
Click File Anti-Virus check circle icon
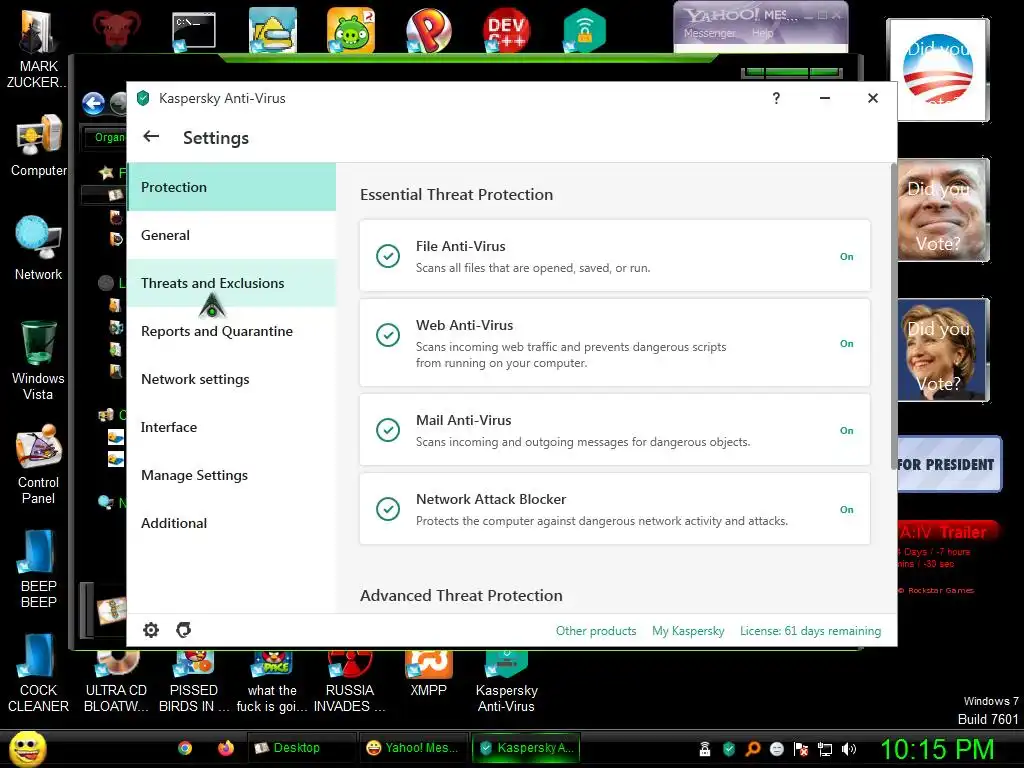(388, 256)
